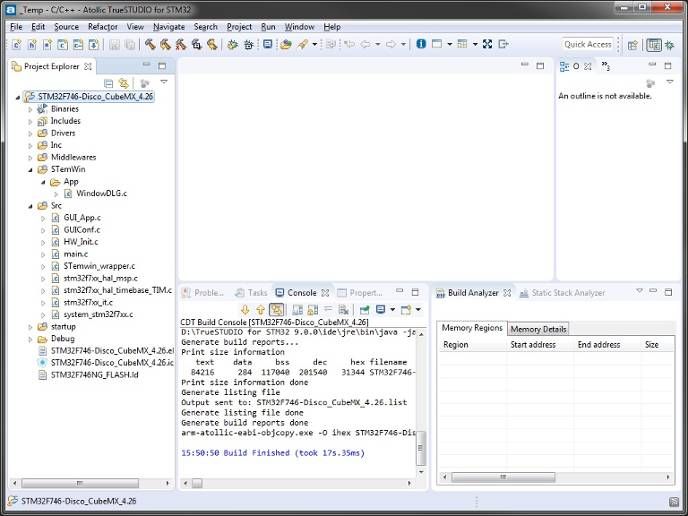Collapse the Src folder
688x516 pixels.
30,206
